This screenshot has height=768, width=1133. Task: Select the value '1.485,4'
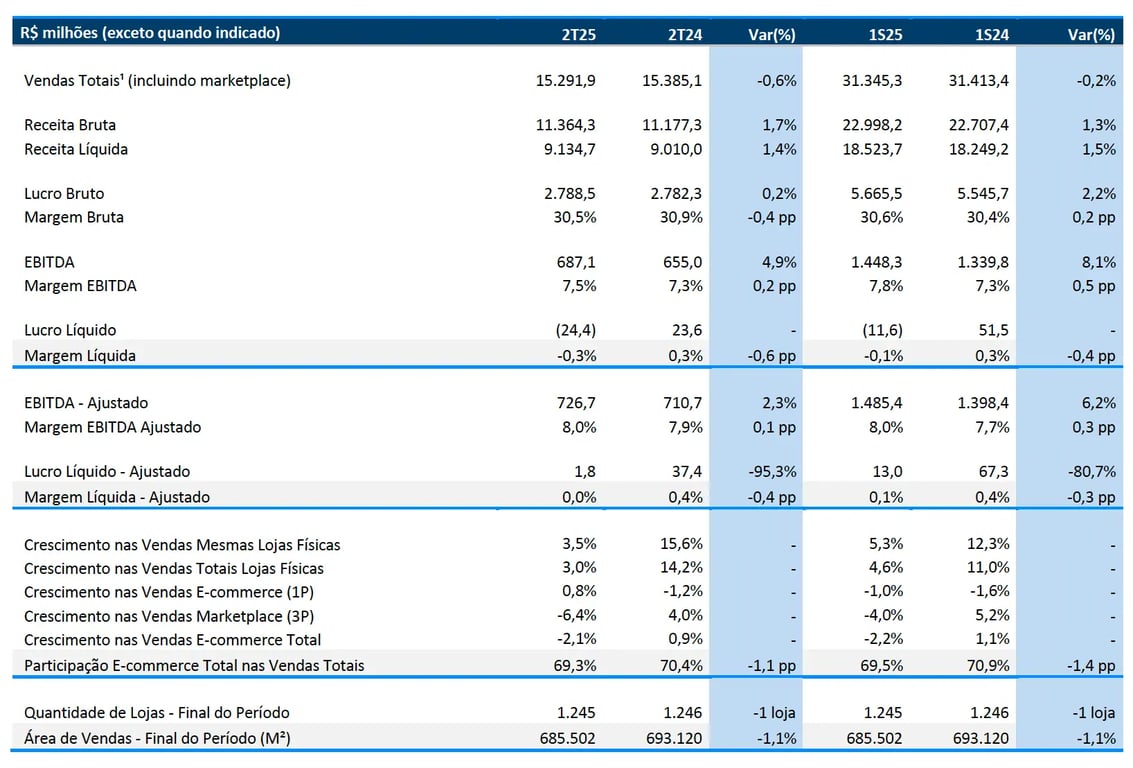point(876,403)
